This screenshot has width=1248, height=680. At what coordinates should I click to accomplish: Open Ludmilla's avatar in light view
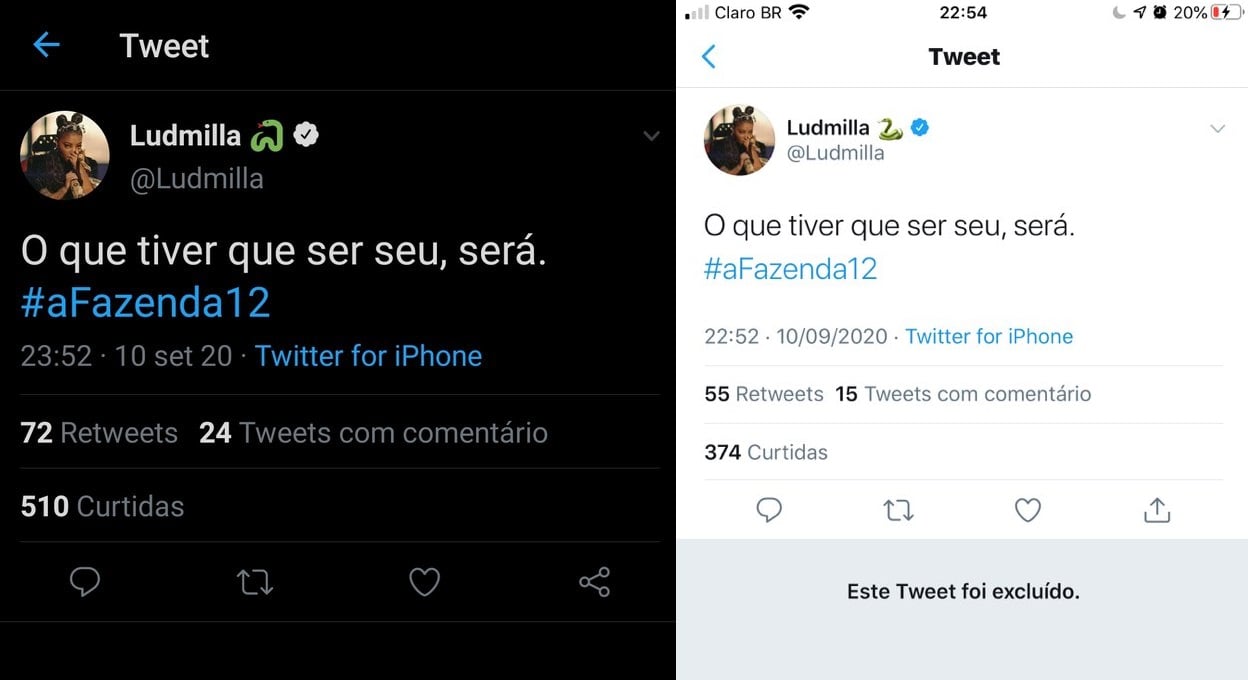tap(740, 140)
